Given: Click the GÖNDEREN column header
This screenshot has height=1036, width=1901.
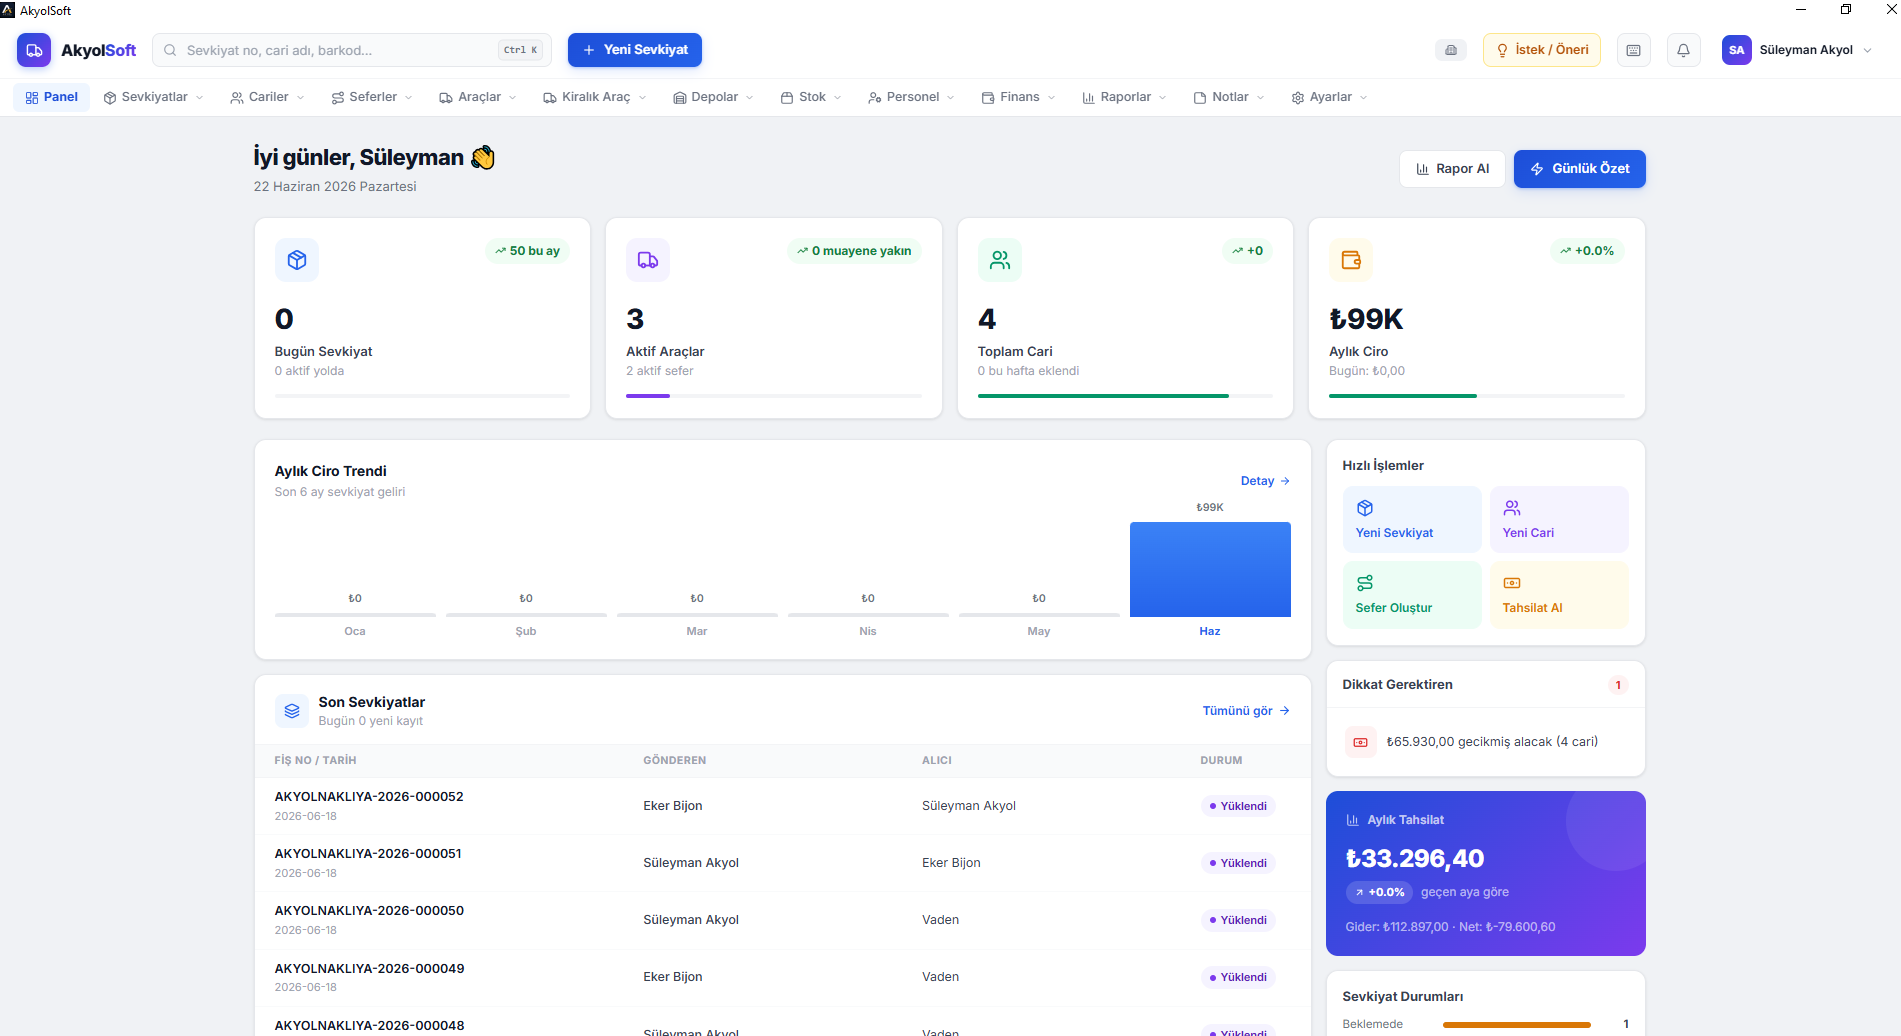Looking at the screenshot, I should click(x=675, y=761).
